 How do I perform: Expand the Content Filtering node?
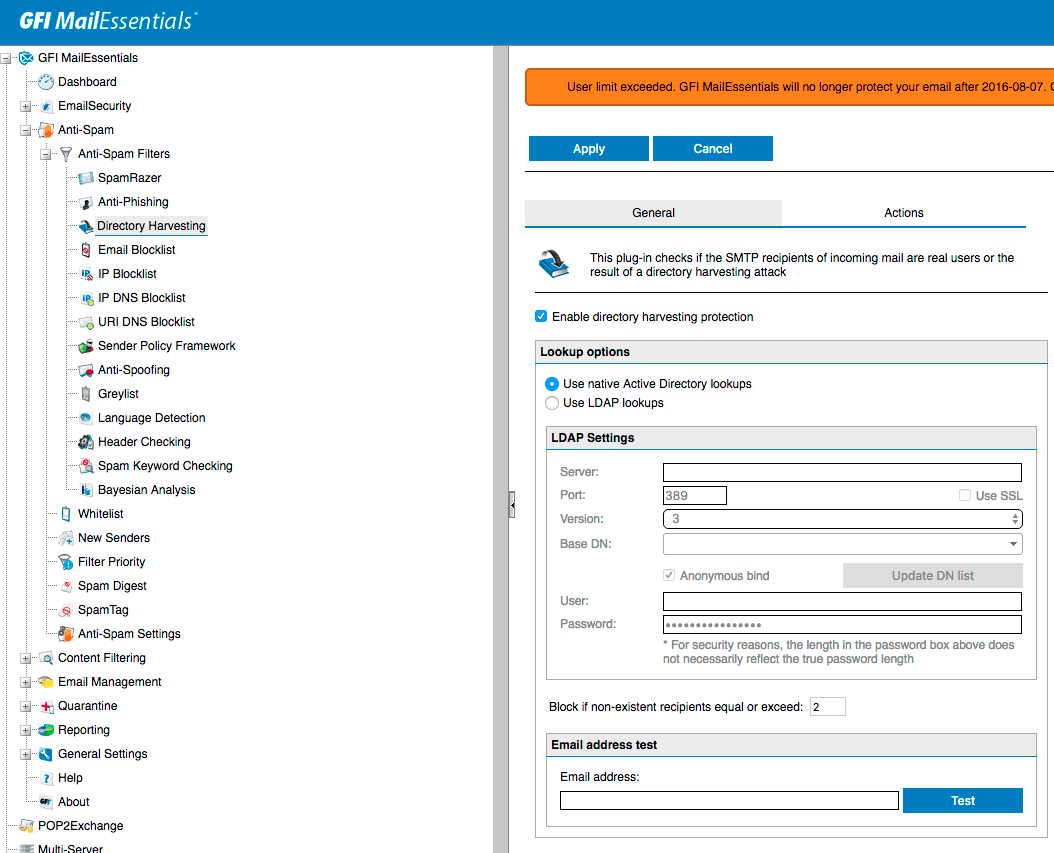tap(26, 658)
